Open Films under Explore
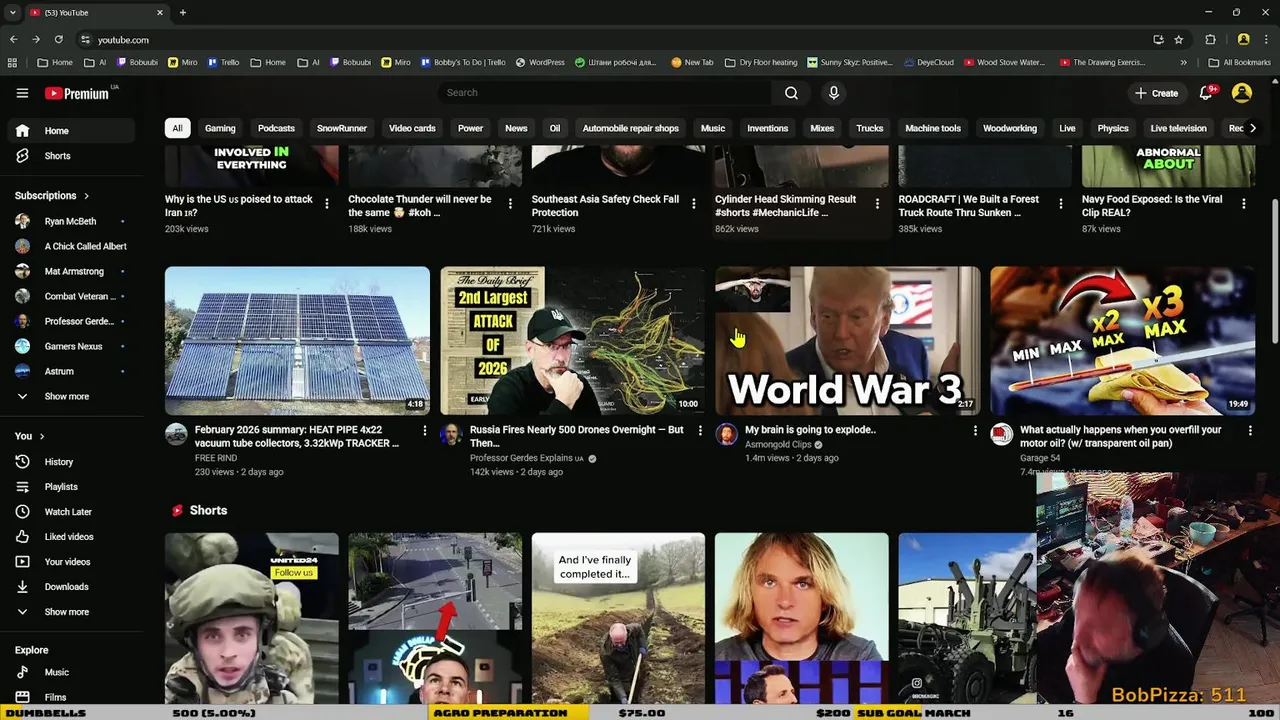The width and height of the screenshot is (1280, 720). coord(70,697)
